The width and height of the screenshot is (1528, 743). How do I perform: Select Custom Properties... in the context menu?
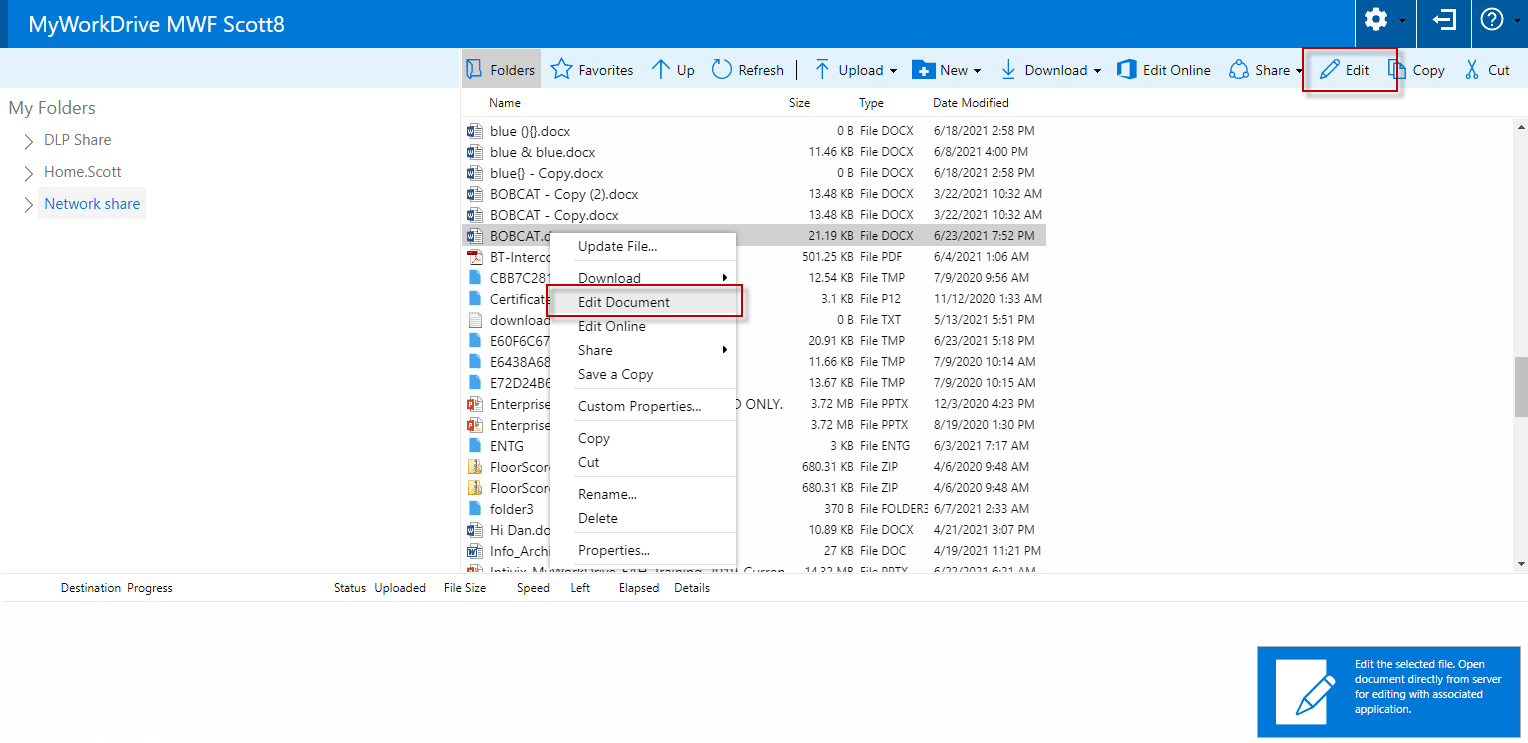(639, 406)
